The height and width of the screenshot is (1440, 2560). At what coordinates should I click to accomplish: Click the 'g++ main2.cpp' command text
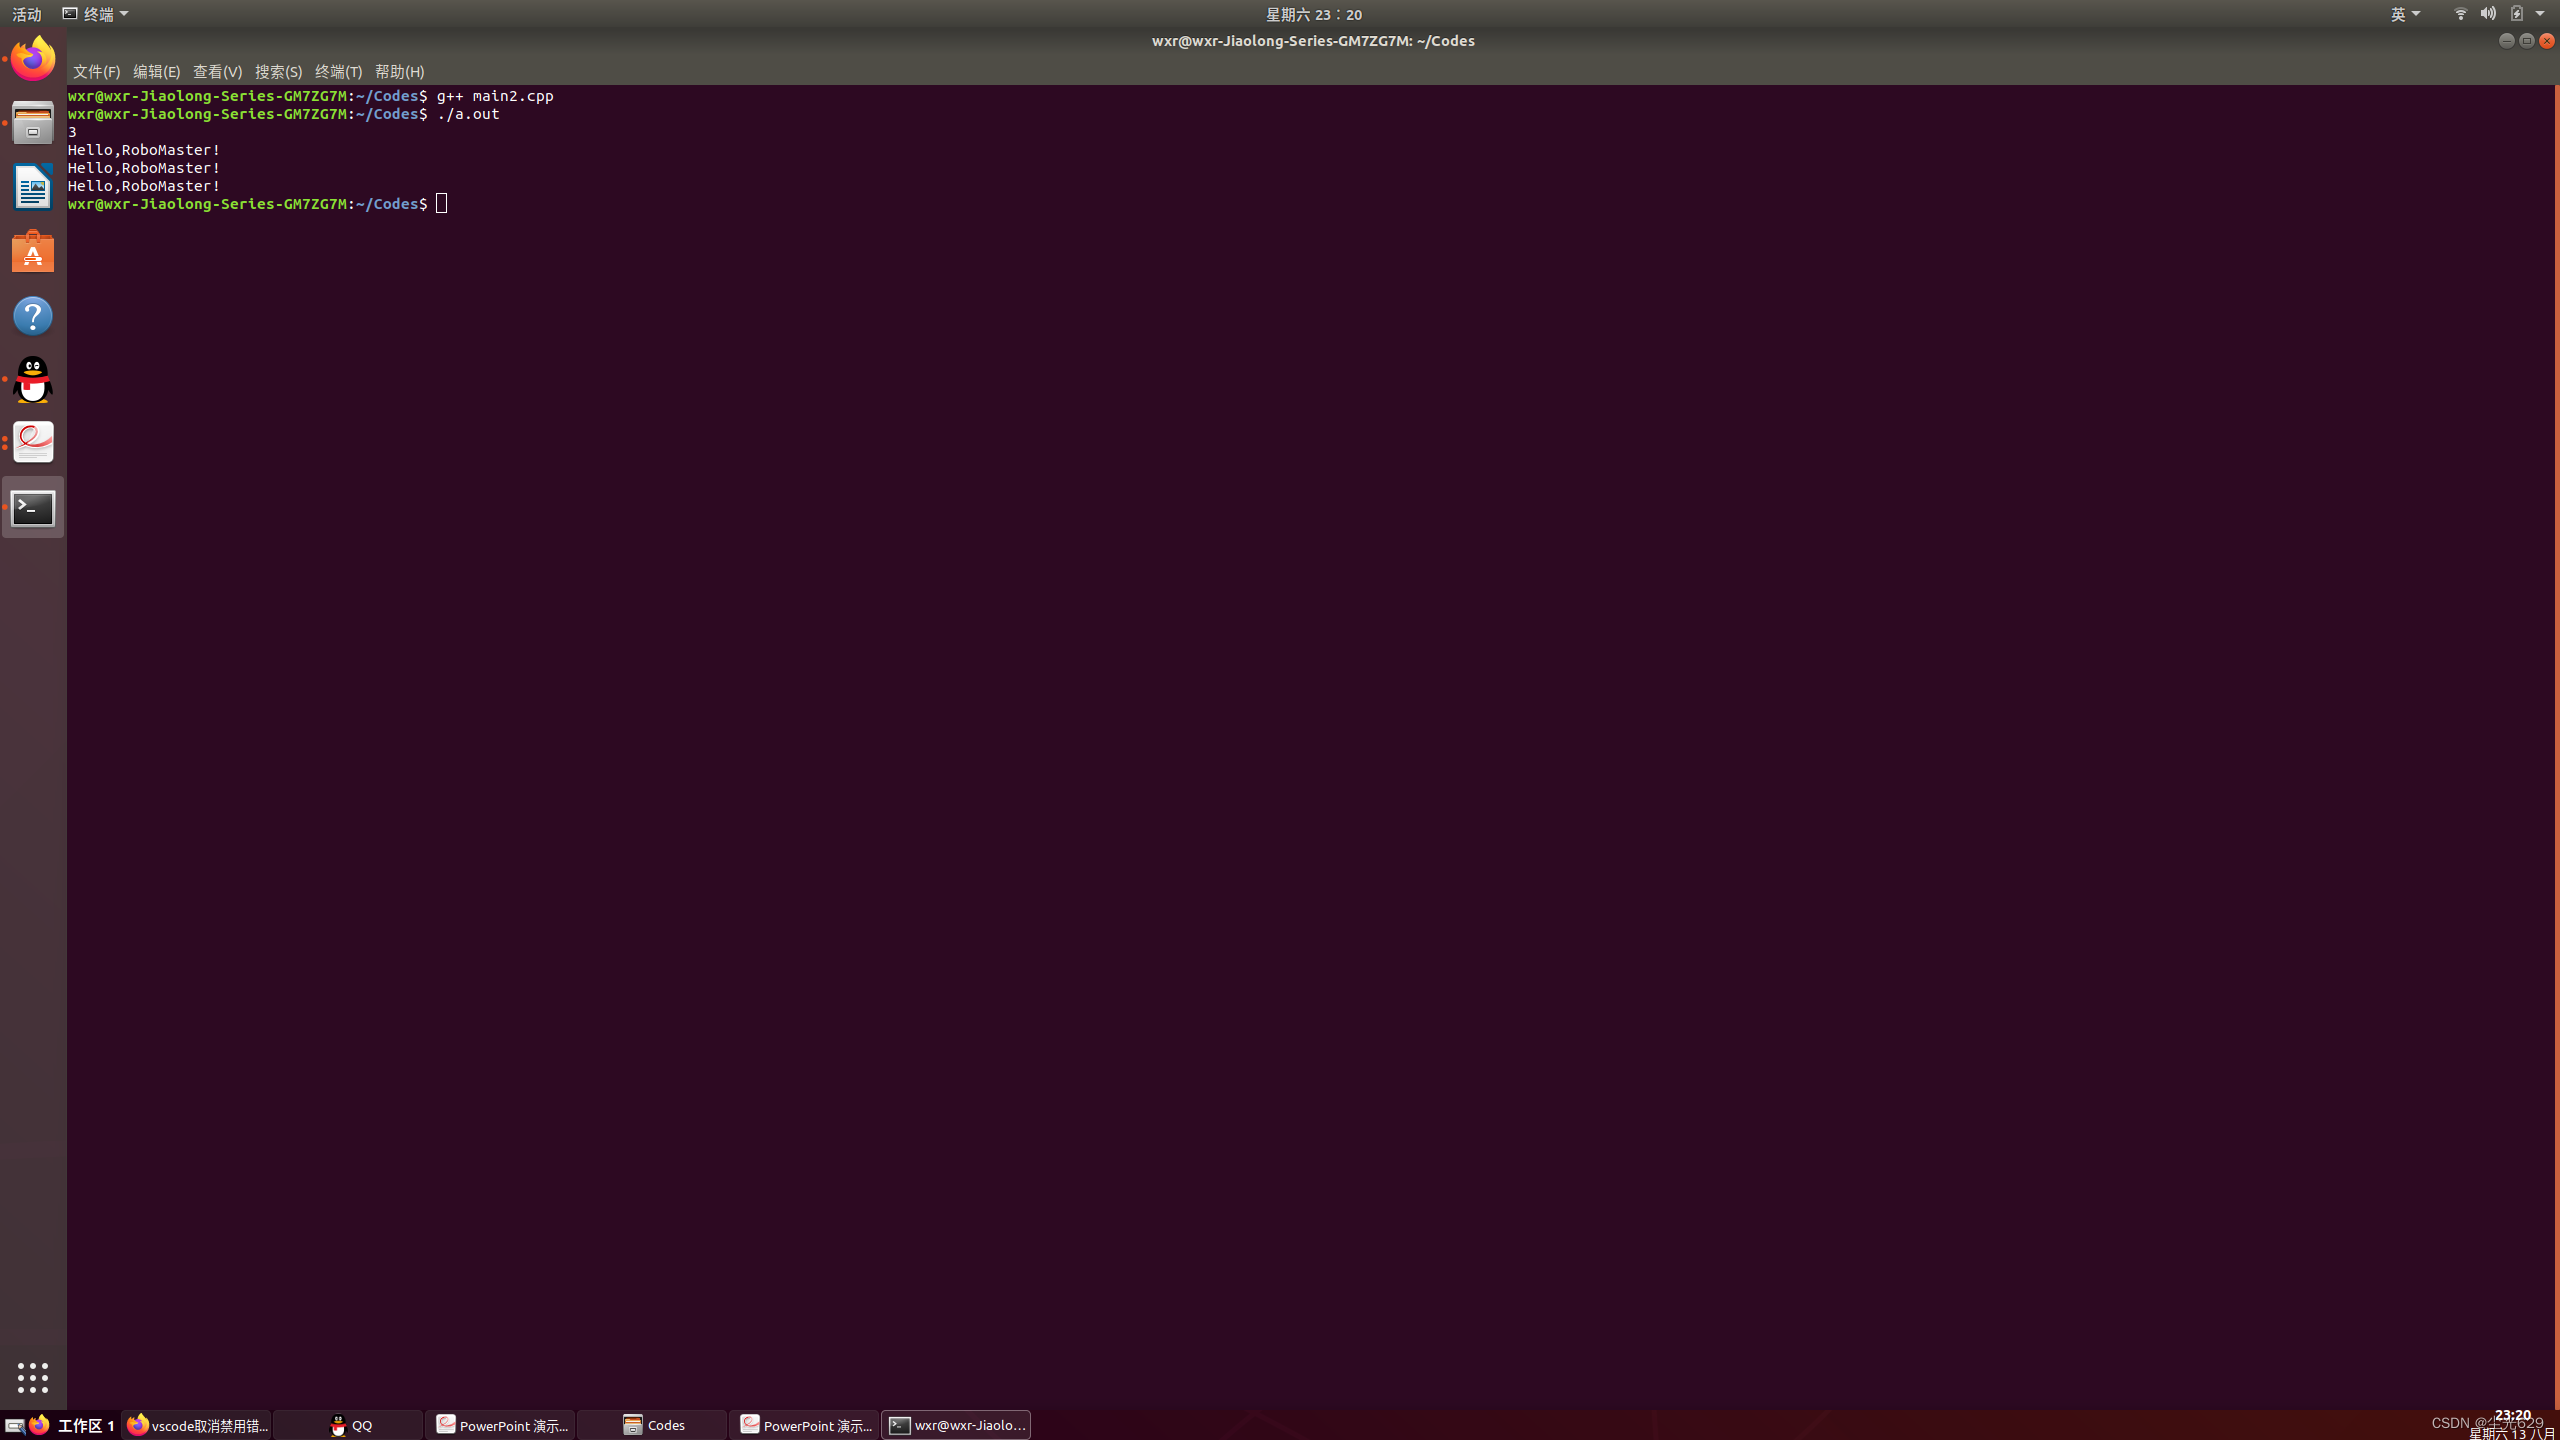pyautogui.click(x=495, y=96)
